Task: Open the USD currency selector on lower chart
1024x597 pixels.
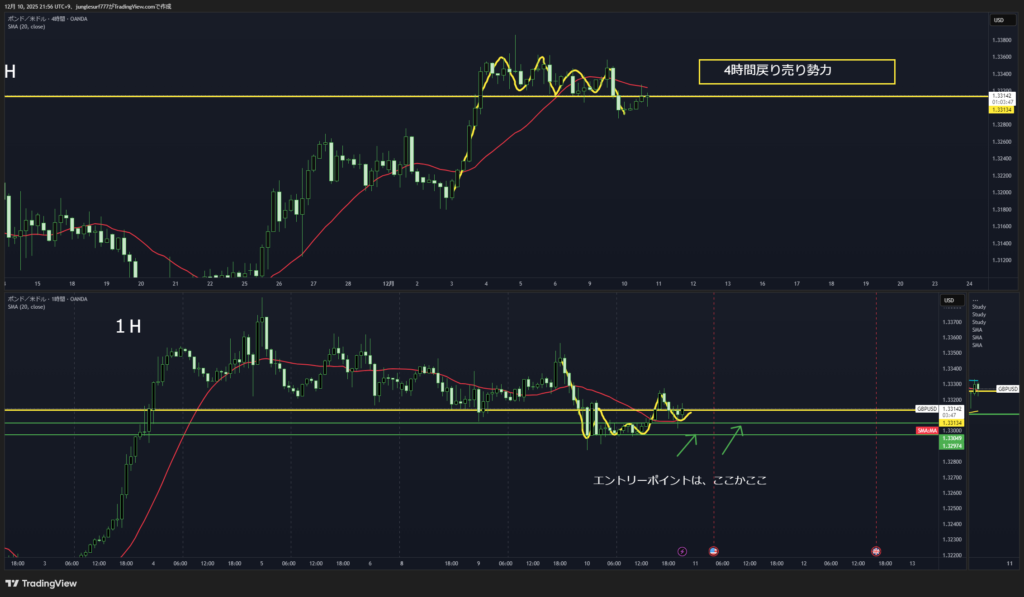Action: coord(950,300)
